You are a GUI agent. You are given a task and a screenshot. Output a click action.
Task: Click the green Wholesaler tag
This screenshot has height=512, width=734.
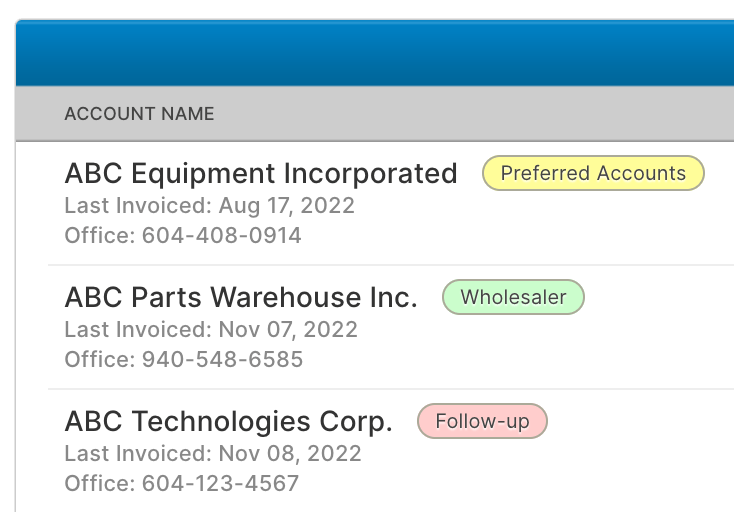click(513, 297)
